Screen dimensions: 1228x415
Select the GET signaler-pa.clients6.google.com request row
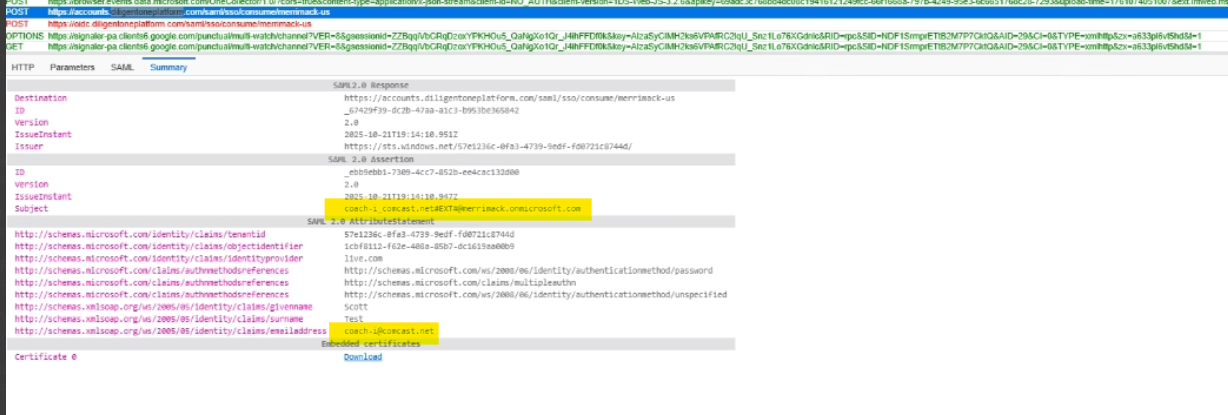click(614, 46)
